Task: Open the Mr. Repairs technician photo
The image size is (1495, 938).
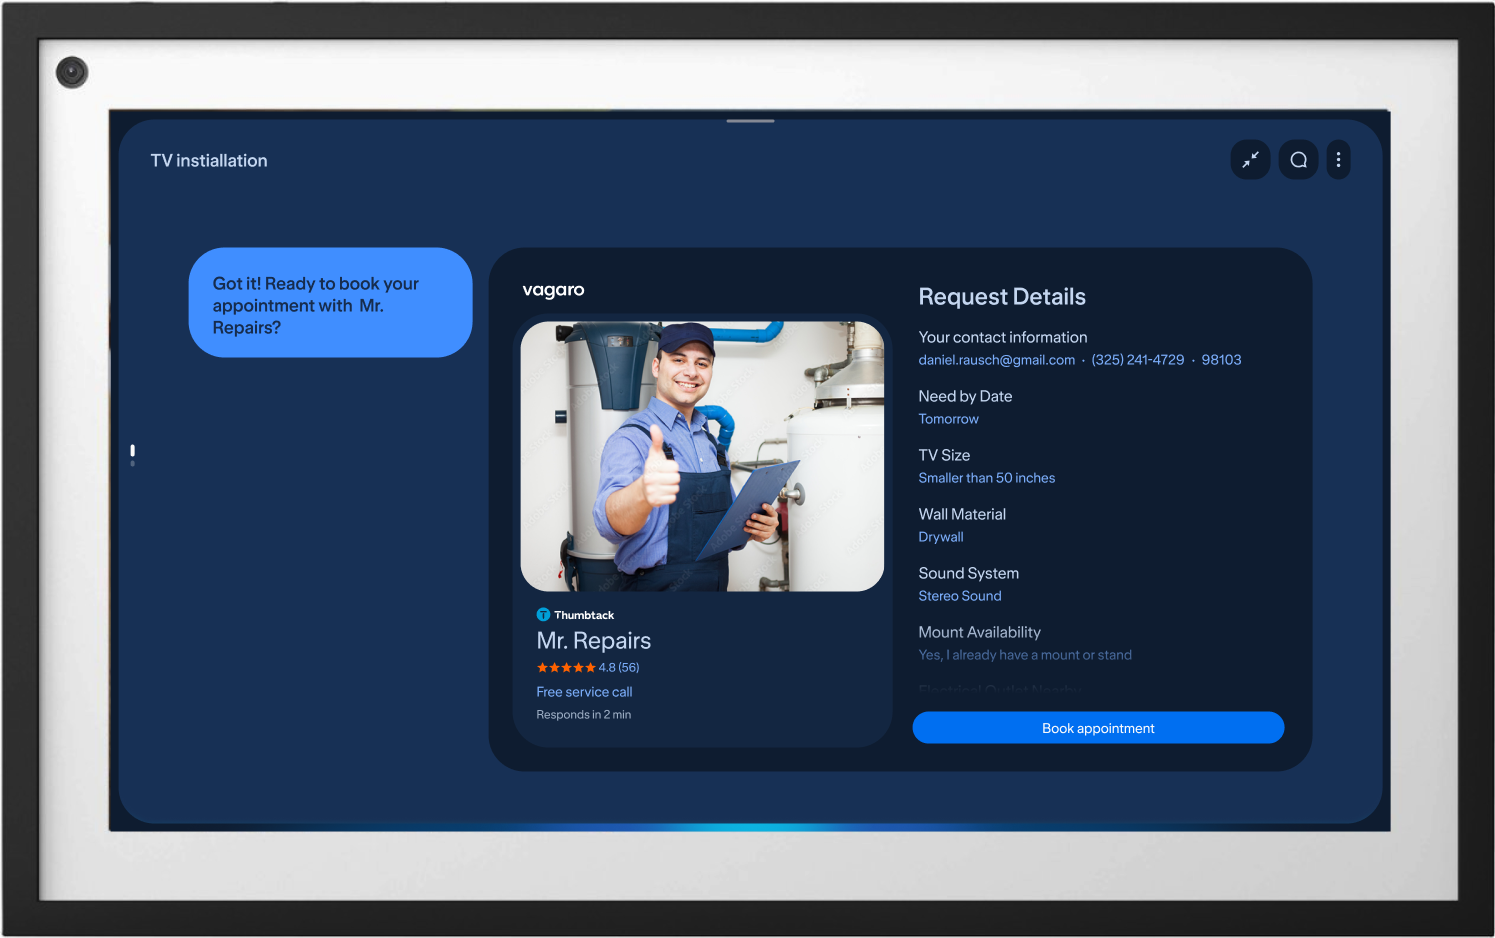Action: click(702, 456)
